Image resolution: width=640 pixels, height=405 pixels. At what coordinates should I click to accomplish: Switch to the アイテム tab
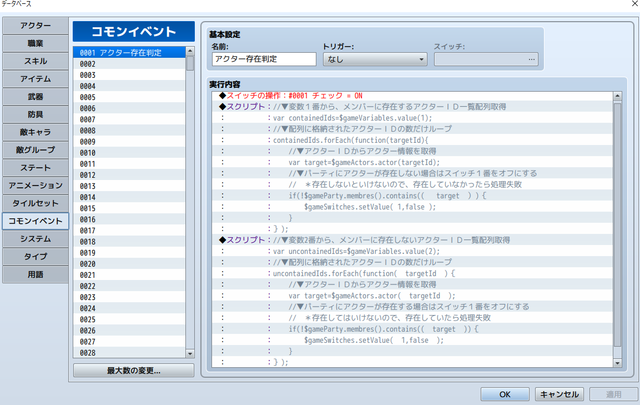(x=36, y=79)
